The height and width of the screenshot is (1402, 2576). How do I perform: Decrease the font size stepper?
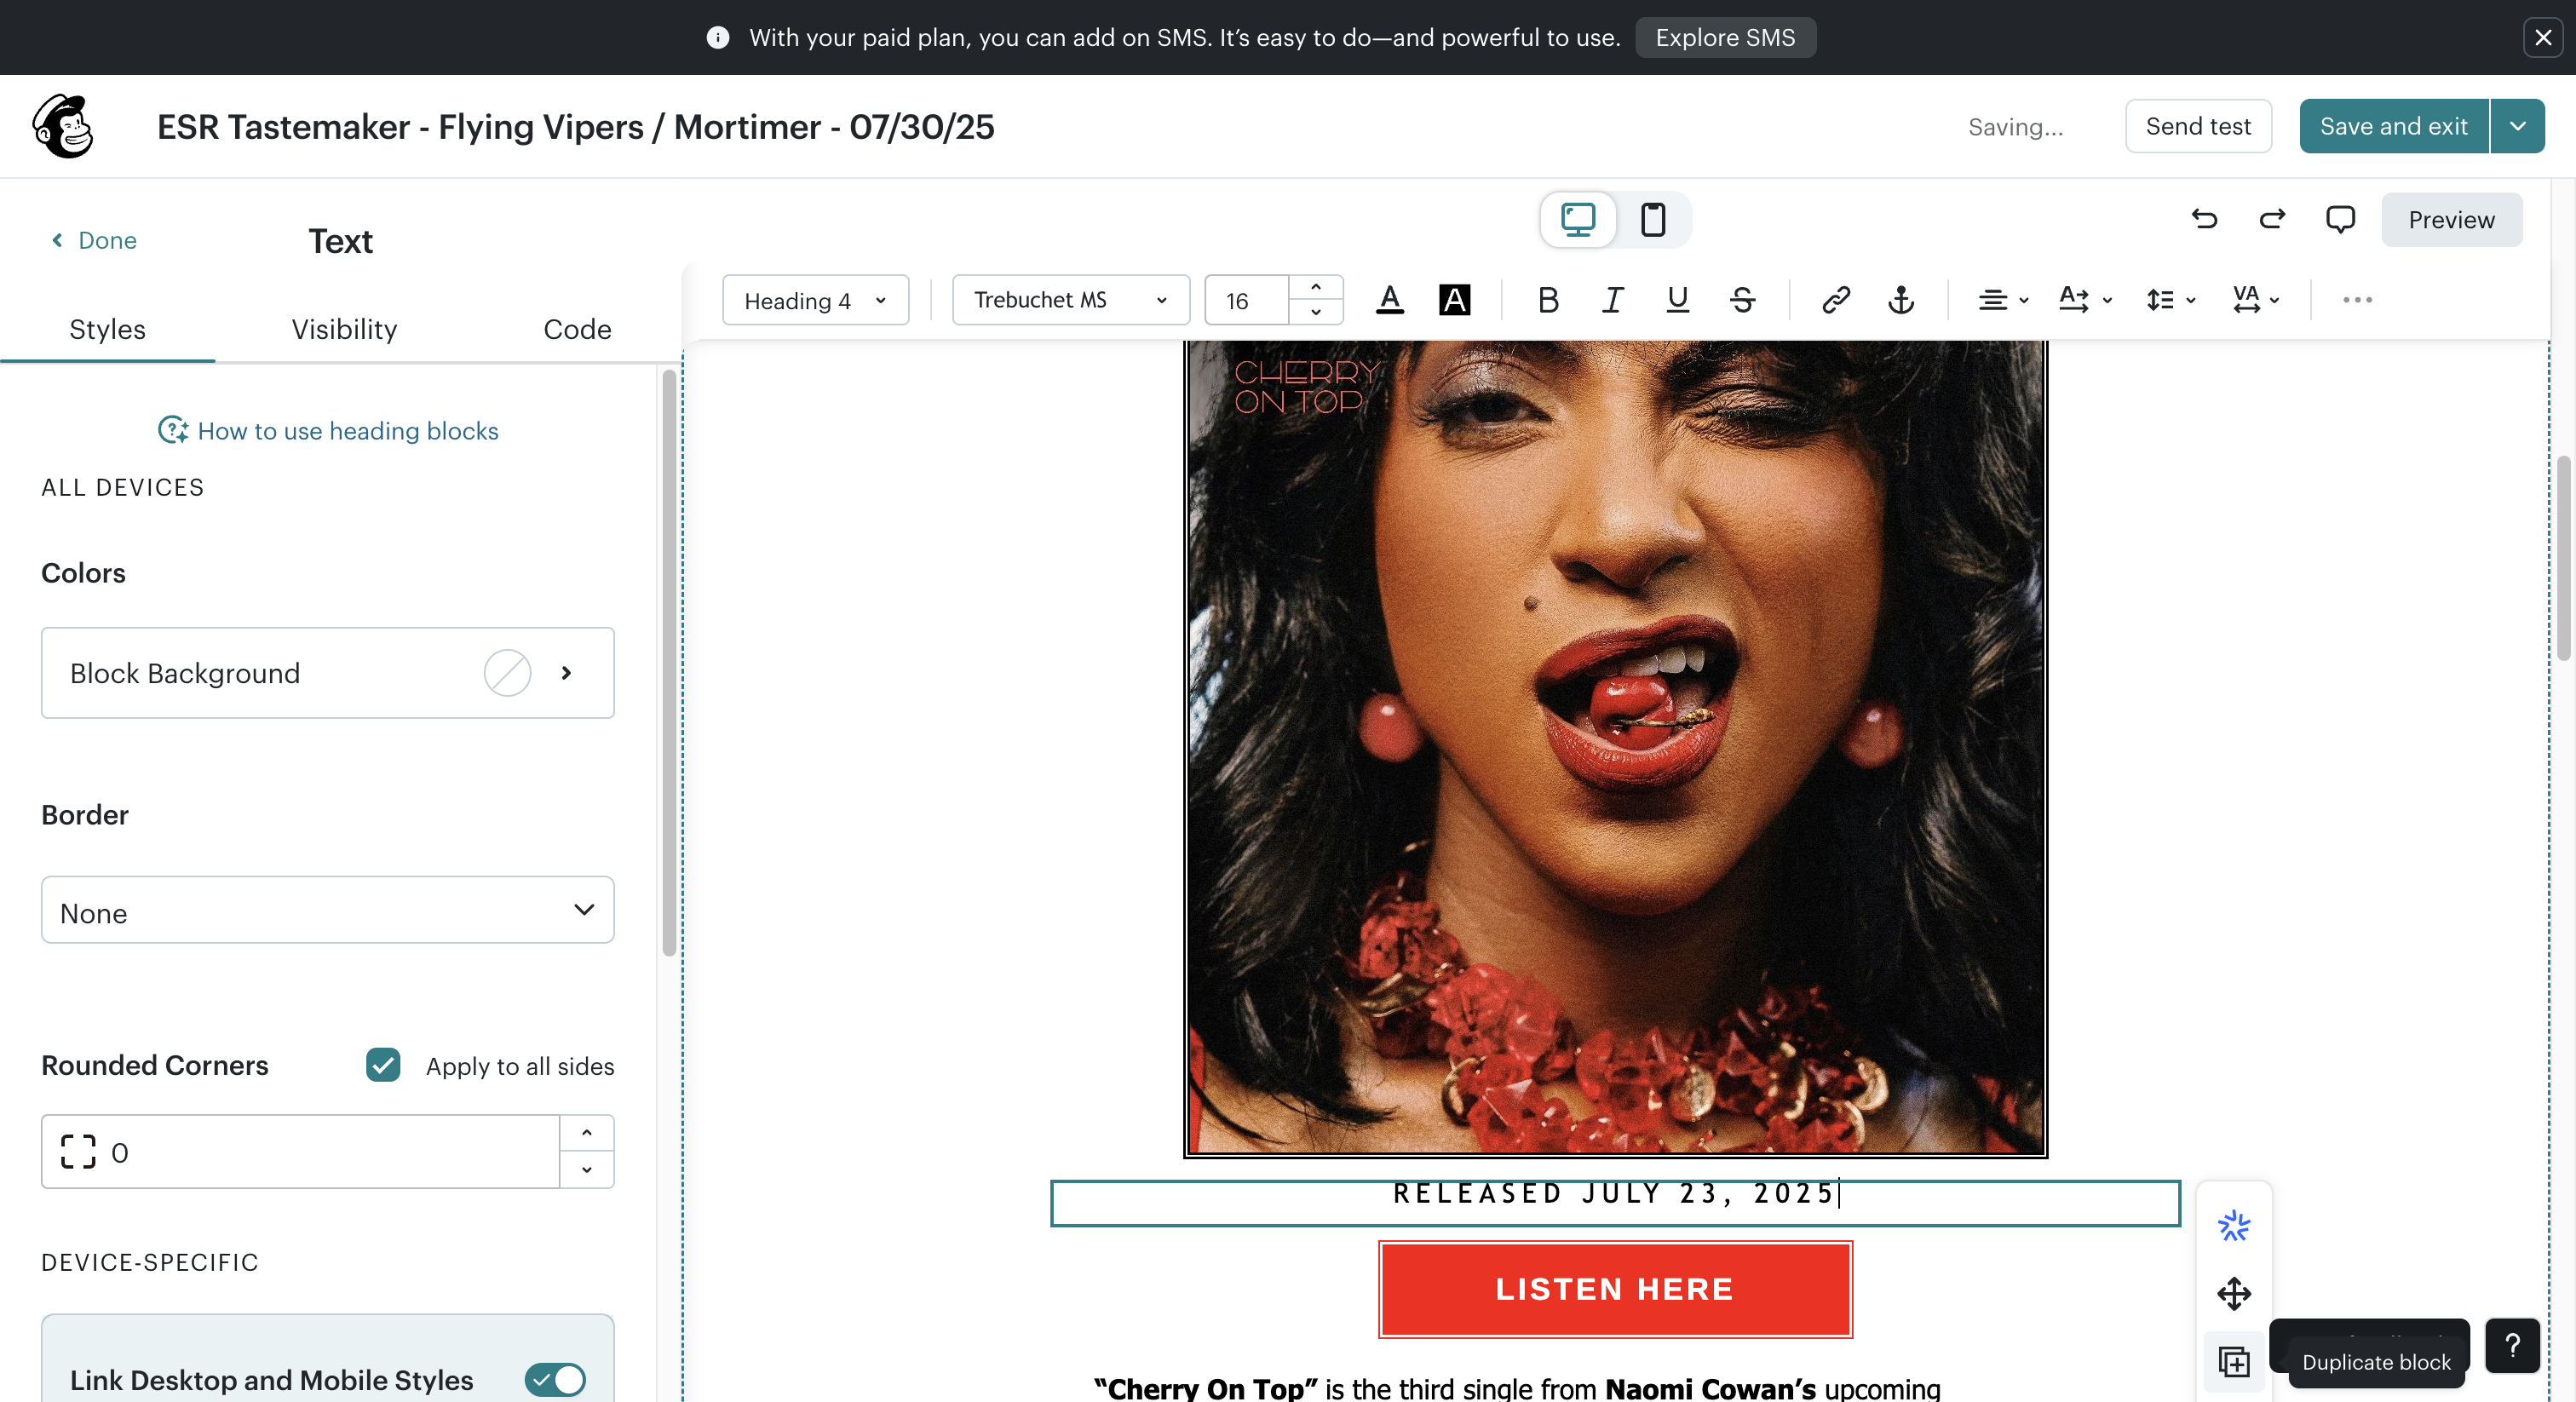pyautogui.click(x=1316, y=312)
